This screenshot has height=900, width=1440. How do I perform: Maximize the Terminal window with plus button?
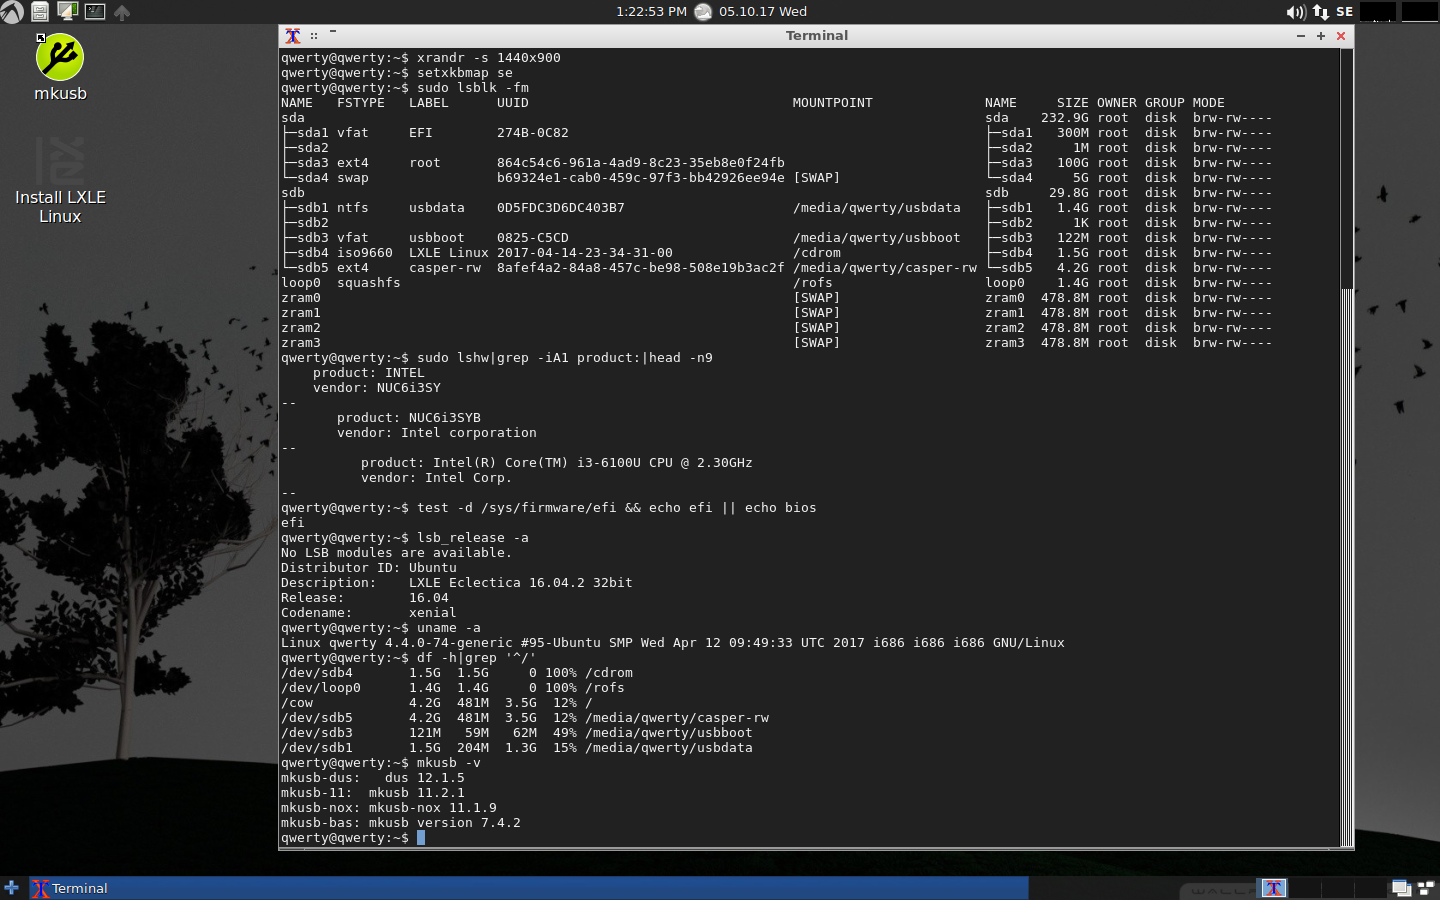(1321, 36)
